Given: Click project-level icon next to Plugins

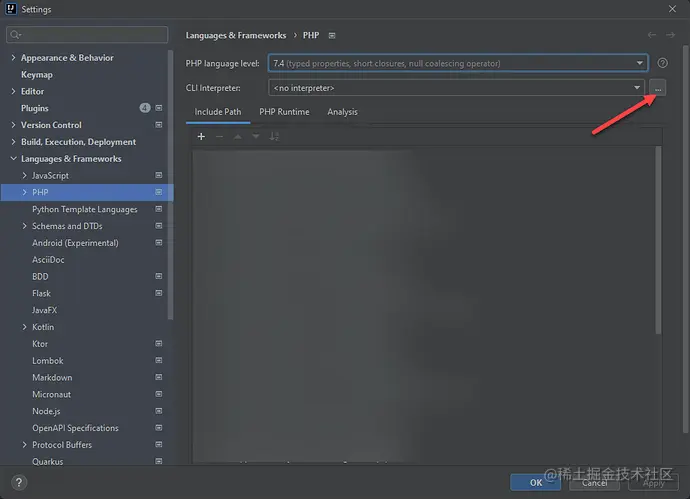Looking at the screenshot, I should (x=159, y=108).
